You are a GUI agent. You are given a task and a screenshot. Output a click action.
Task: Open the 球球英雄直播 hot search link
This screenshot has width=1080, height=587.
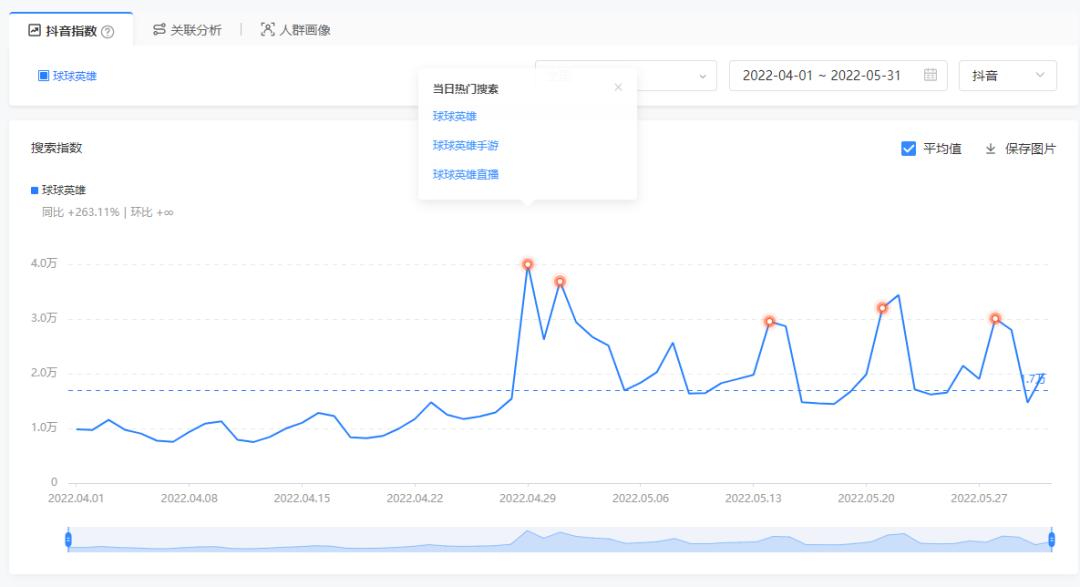tap(466, 174)
